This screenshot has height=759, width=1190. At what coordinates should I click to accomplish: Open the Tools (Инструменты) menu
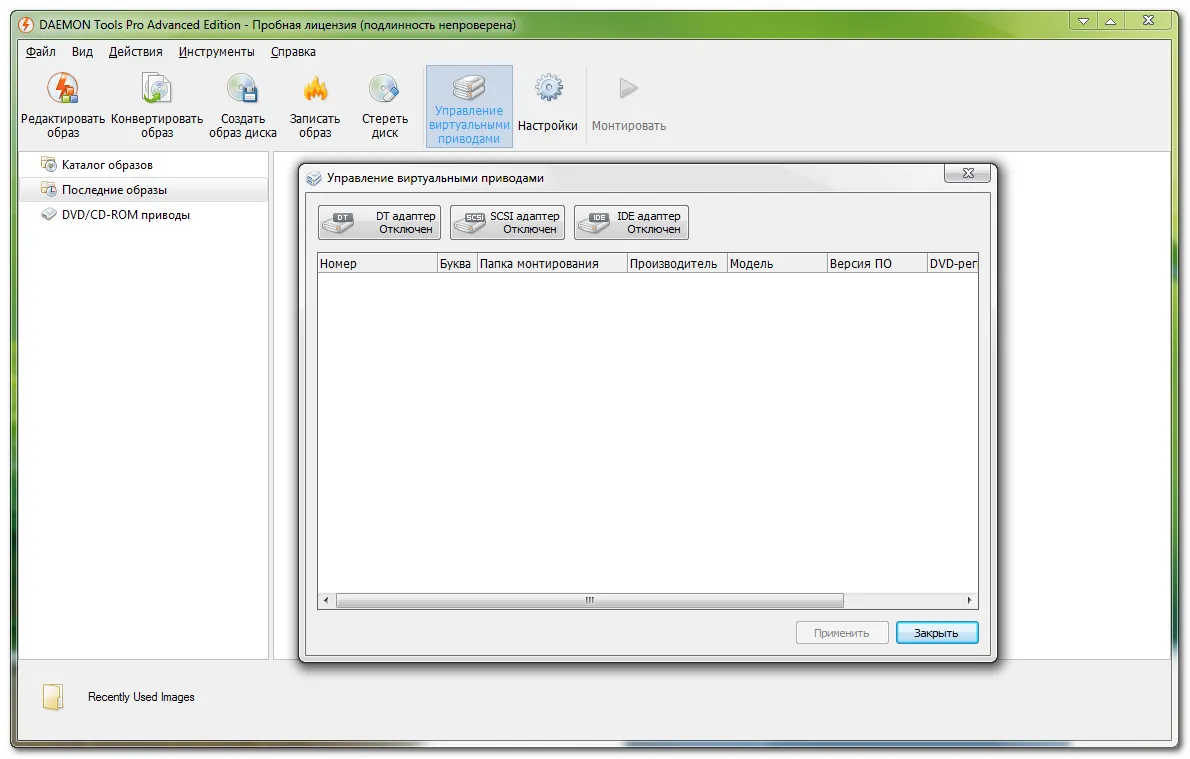pyautogui.click(x=216, y=52)
